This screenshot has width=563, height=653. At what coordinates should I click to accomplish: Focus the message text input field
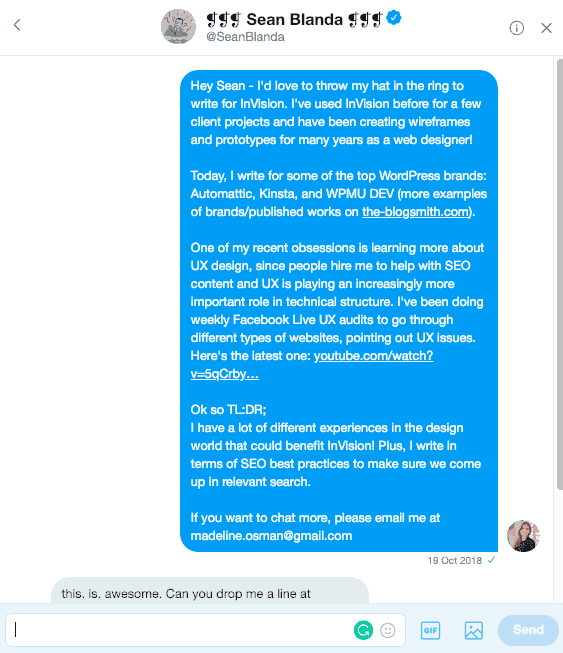[x=179, y=630]
